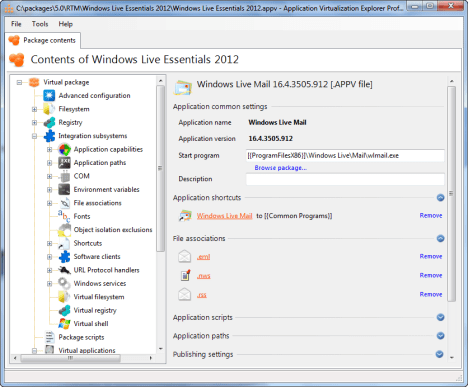This screenshot has height=387, width=468.
Task: Click the Application version value 16.4.3505.912
Action: pyautogui.click(x=270, y=139)
